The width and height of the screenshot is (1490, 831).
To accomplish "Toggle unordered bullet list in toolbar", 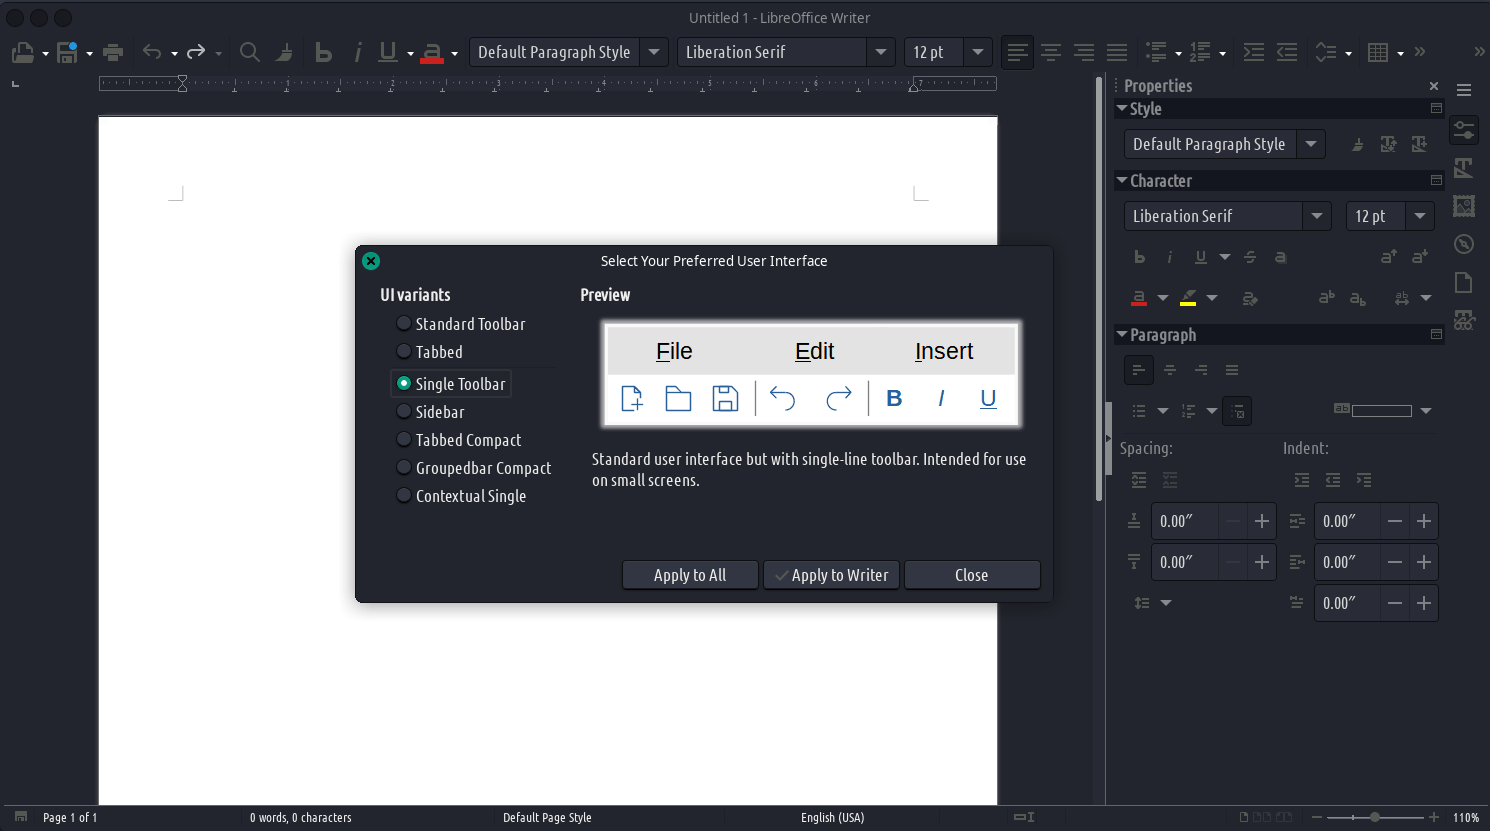I will click(1157, 52).
